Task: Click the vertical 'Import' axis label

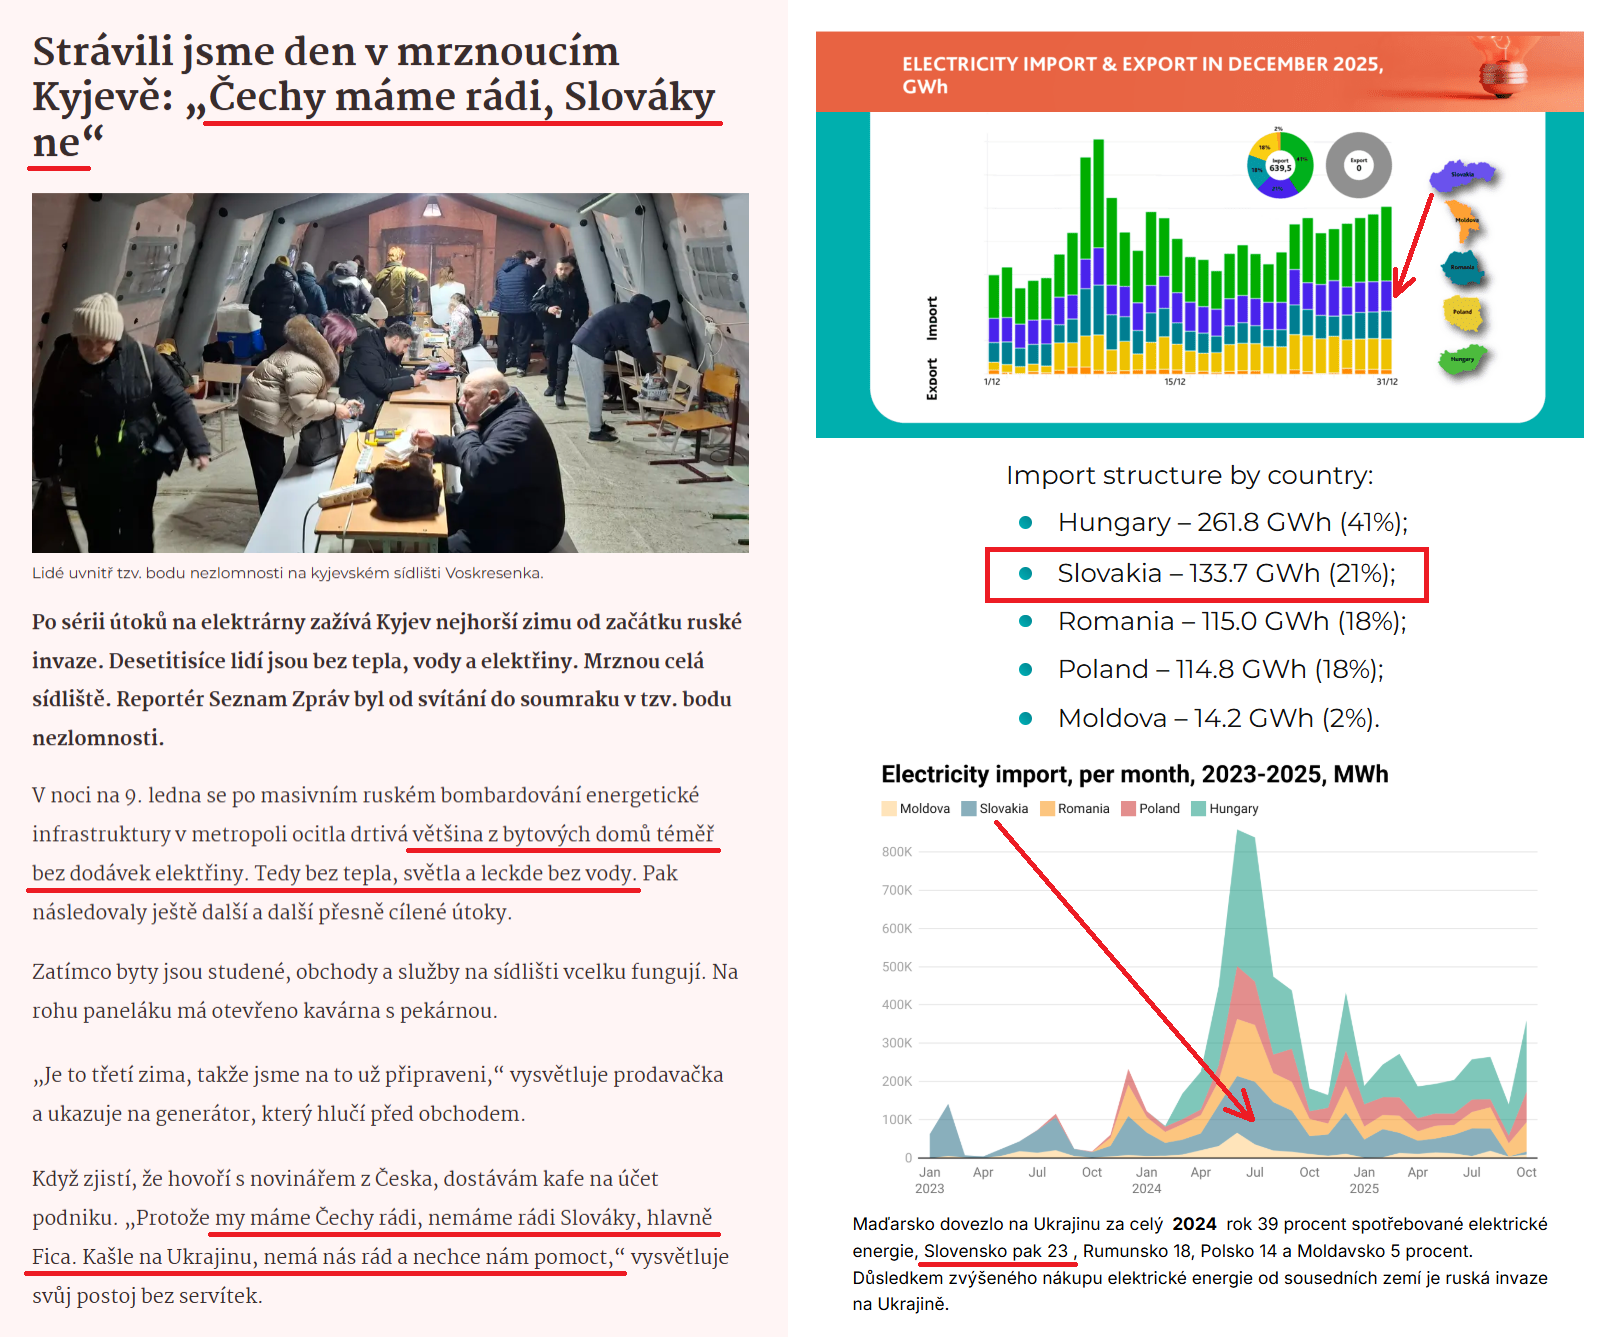Action: (932, 319)
